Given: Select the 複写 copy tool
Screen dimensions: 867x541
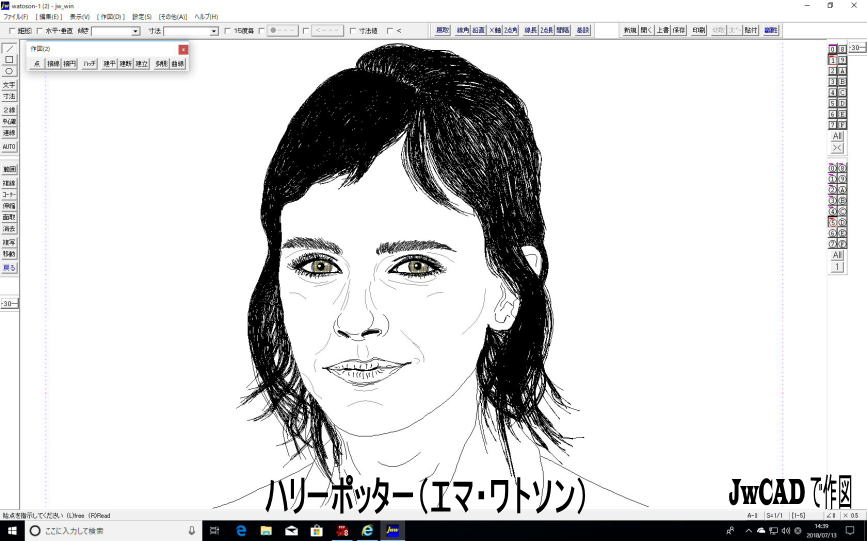Looking at the screenshot, I should (x=9, y=242).
